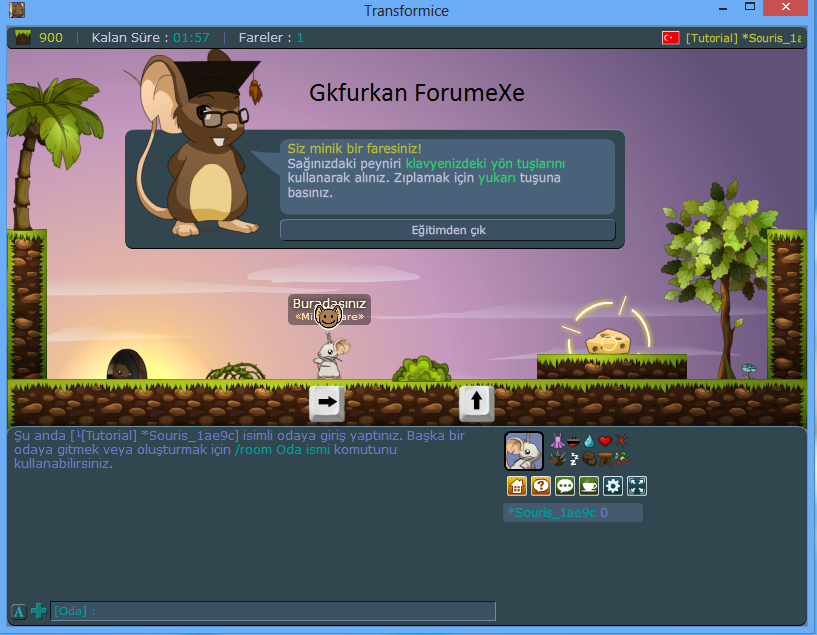This screenshot has height=635, width=817.
Task: Click the Fareler : 1 counter
Action: (271, 38)
